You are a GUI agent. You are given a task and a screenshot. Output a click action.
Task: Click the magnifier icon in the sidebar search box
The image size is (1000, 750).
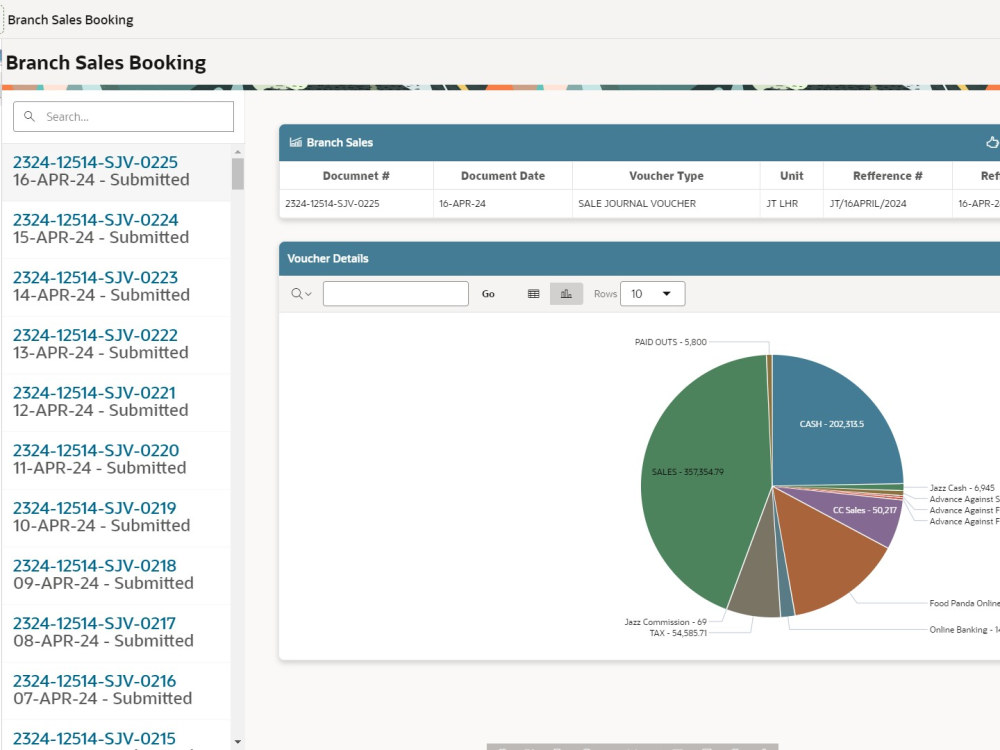(29, 116)
